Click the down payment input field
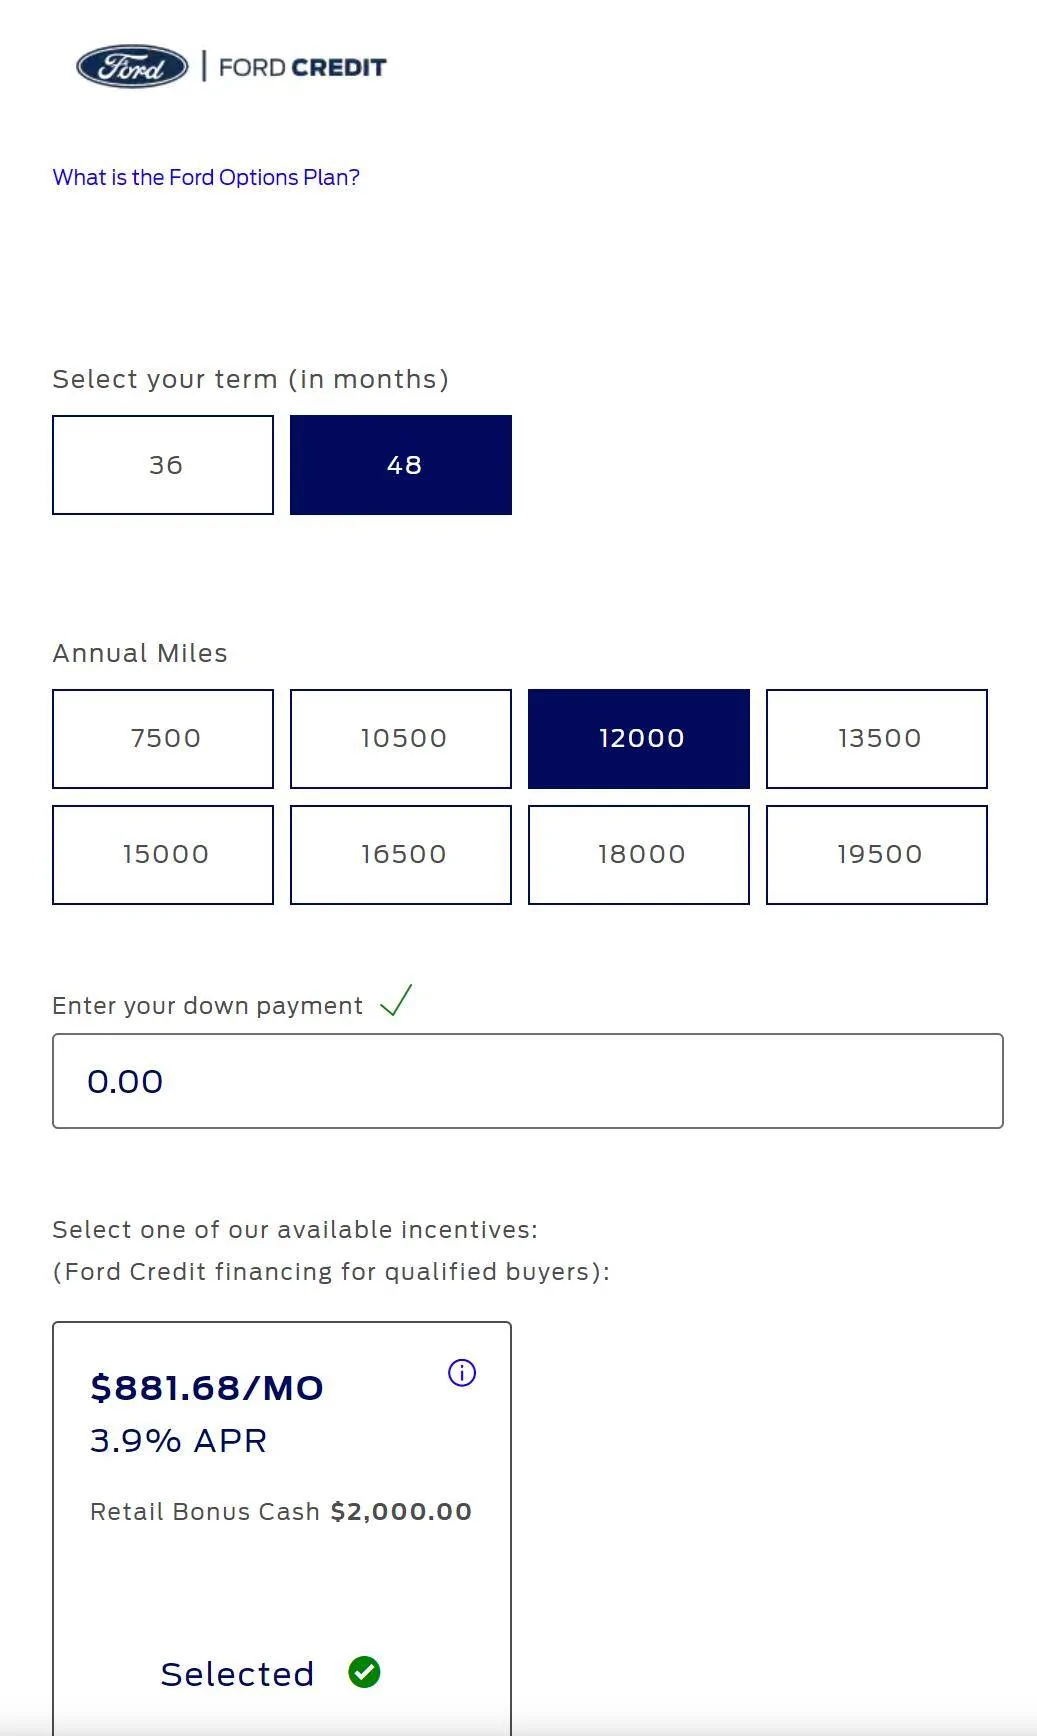The image size is (1037, 1736). point(528,1081)
